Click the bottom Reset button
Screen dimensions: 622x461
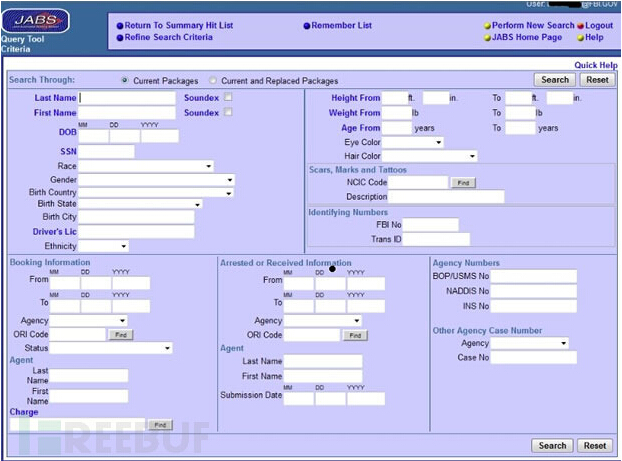point(595,446)
